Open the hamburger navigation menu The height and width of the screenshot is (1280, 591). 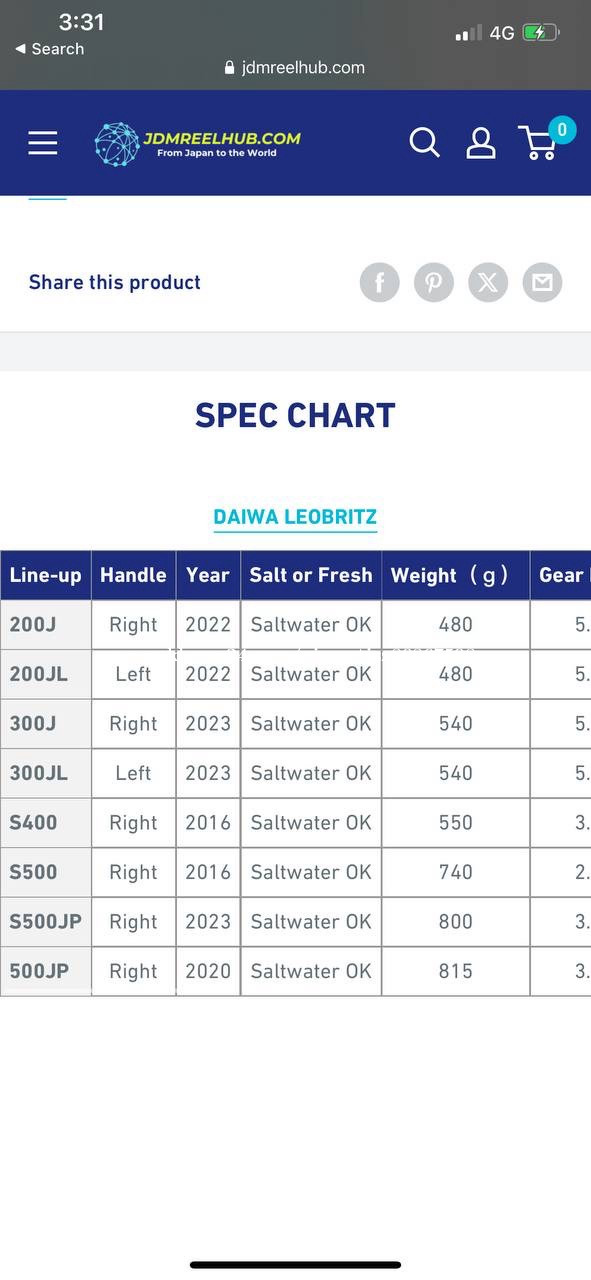[x=43, y=143]
